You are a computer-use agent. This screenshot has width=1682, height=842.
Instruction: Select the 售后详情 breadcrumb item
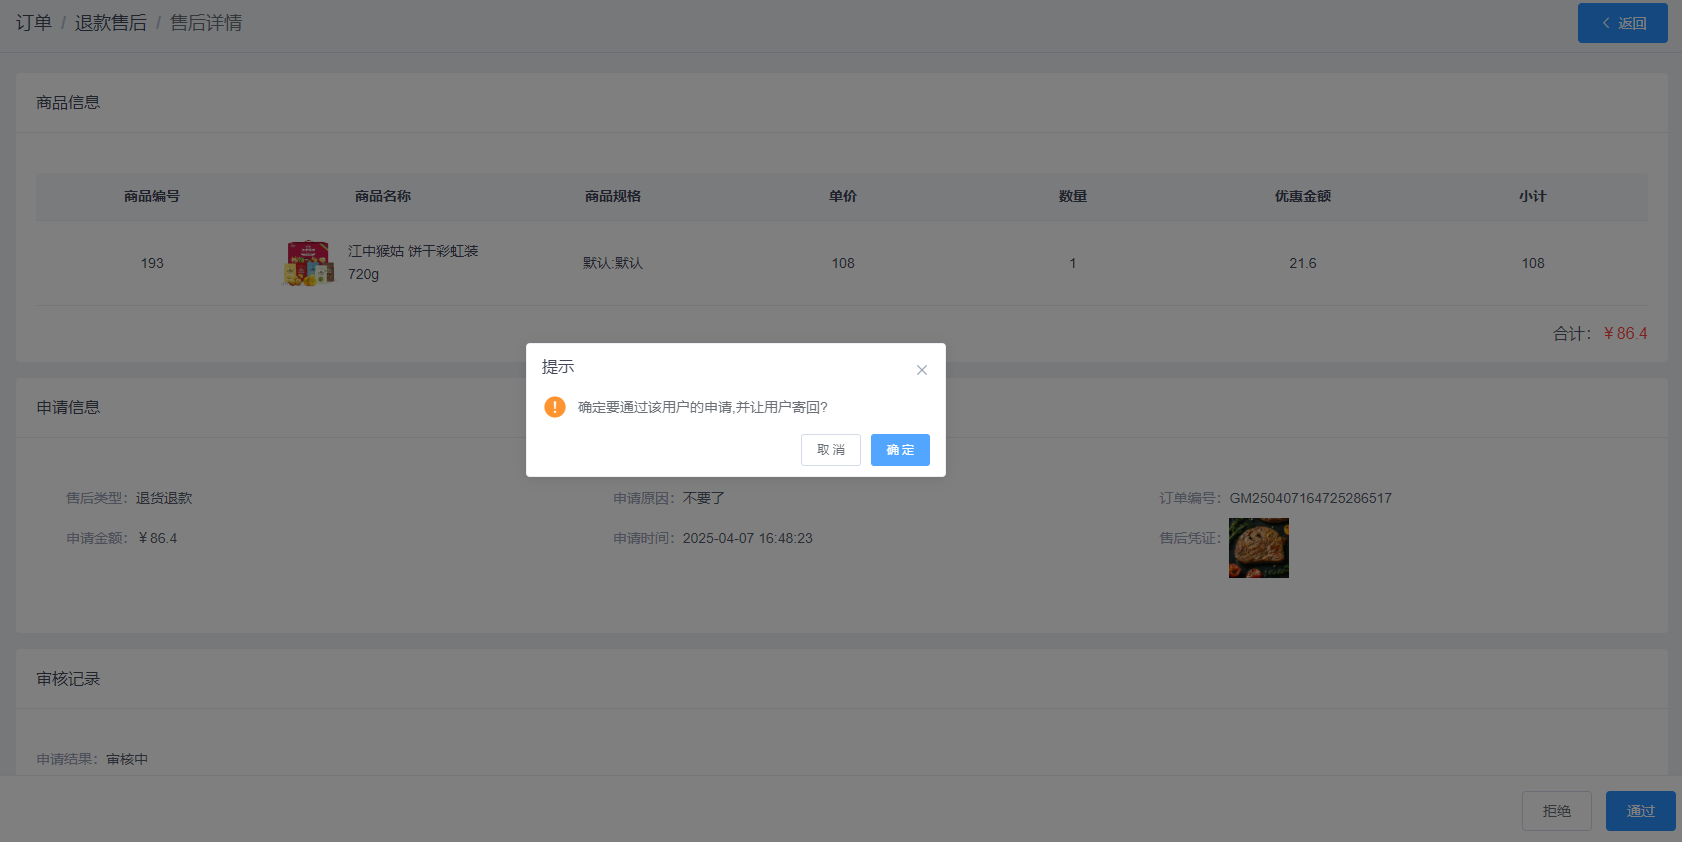206,23
